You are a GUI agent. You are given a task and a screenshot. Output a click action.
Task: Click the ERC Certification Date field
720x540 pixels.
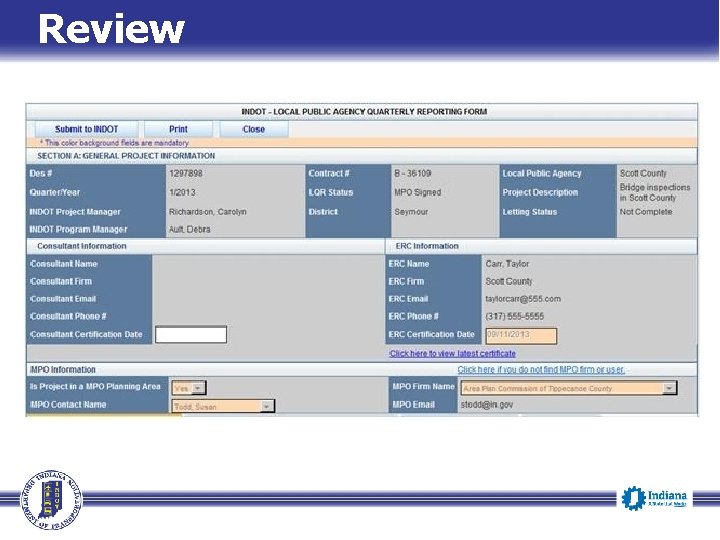click(521, 336)
